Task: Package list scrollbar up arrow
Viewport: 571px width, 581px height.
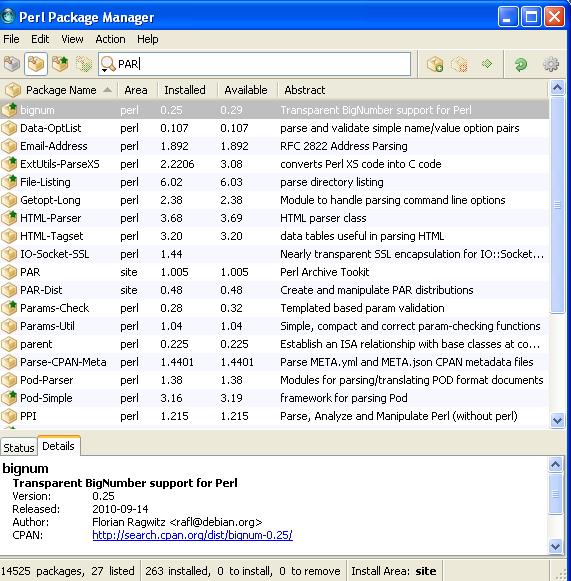Action: (x=557, y=88)
